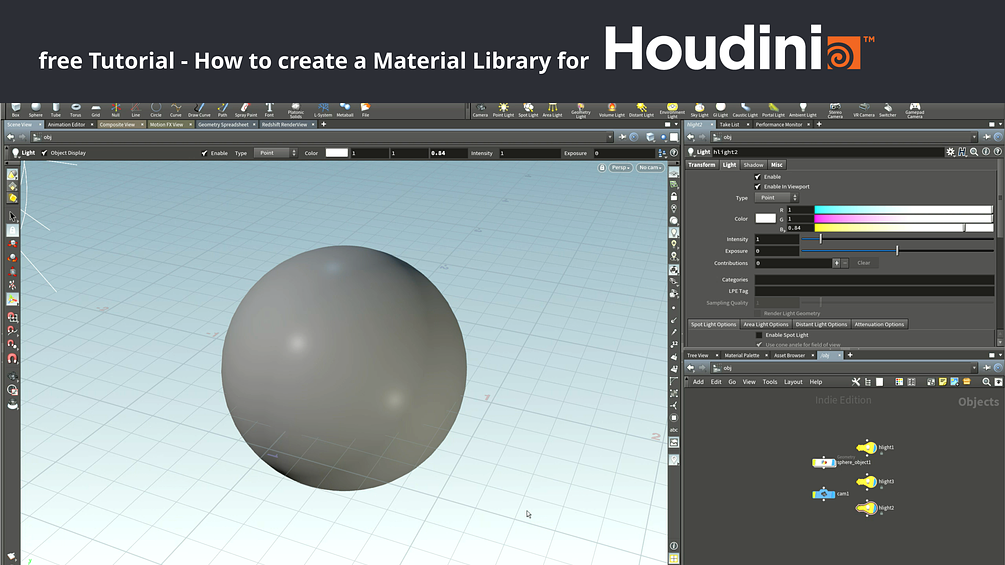Open the Transform parameter tab
This screenshot has height=565, width=1005.
click(701, 165)
